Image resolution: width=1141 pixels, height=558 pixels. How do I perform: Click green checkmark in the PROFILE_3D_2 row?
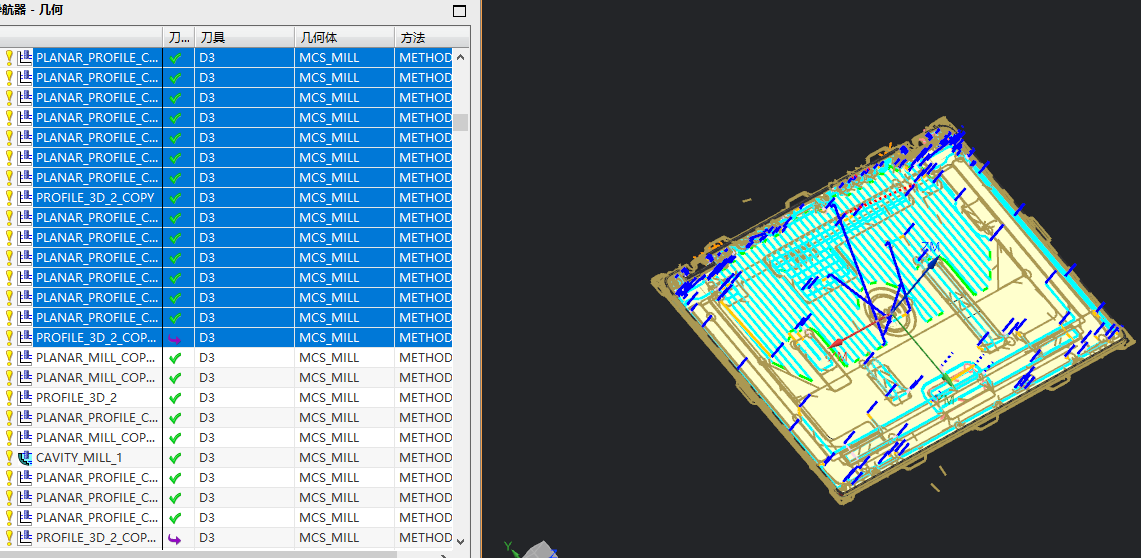175,399
